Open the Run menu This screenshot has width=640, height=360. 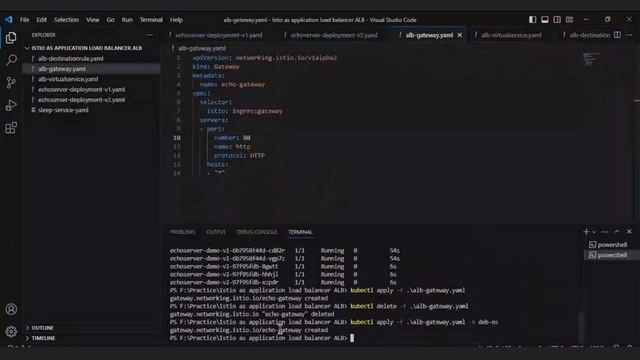pos(127,20)
